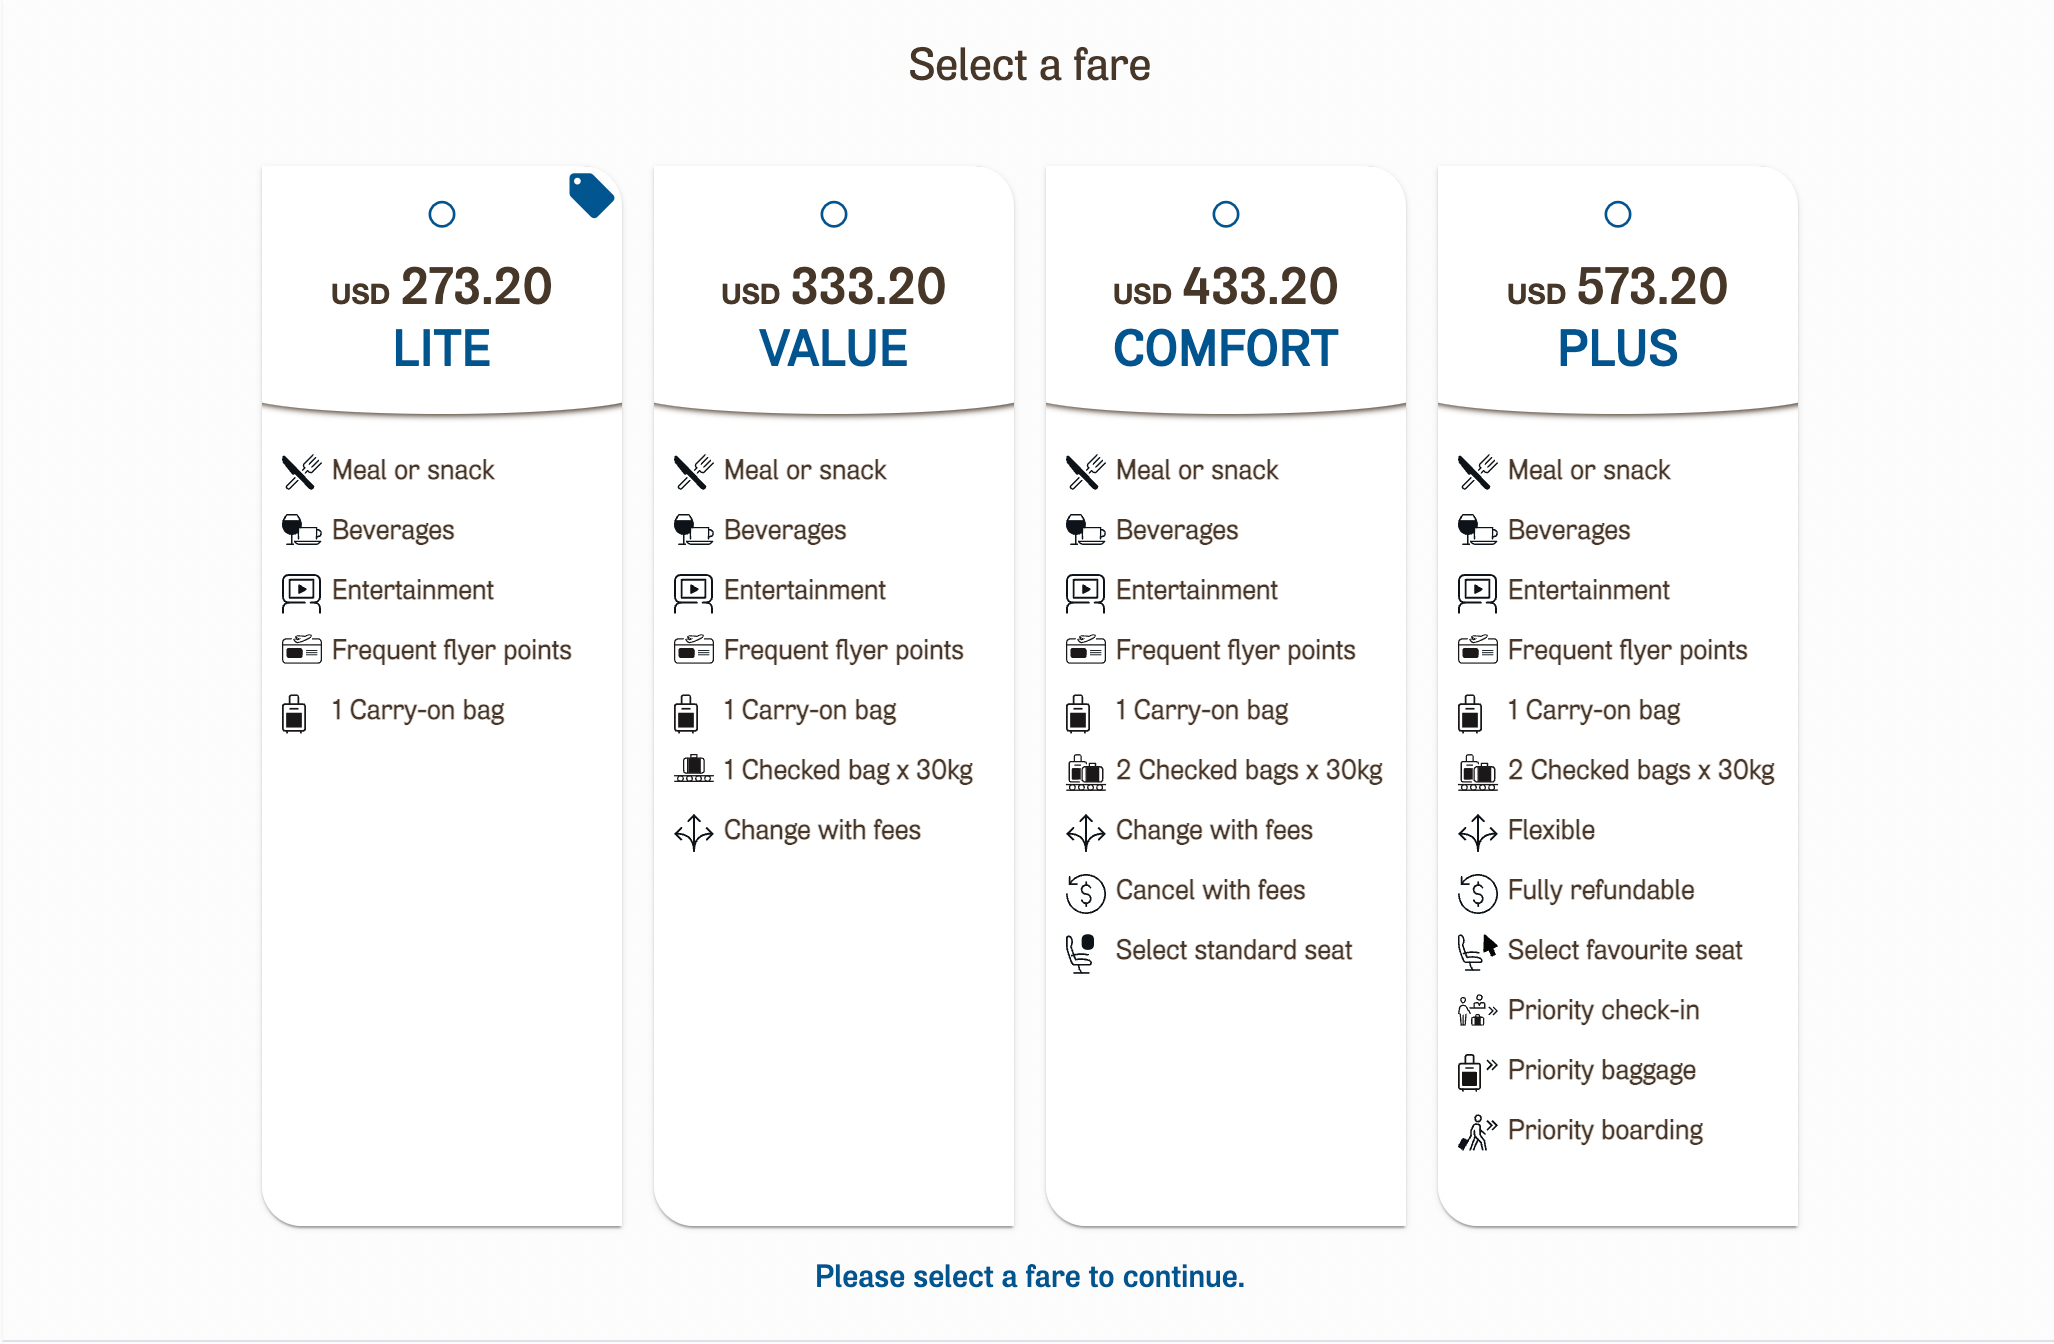Click the USD 573.20 PLUS fare heading
This screenshot has width=2054, height=1344.
click(1618, 288)
